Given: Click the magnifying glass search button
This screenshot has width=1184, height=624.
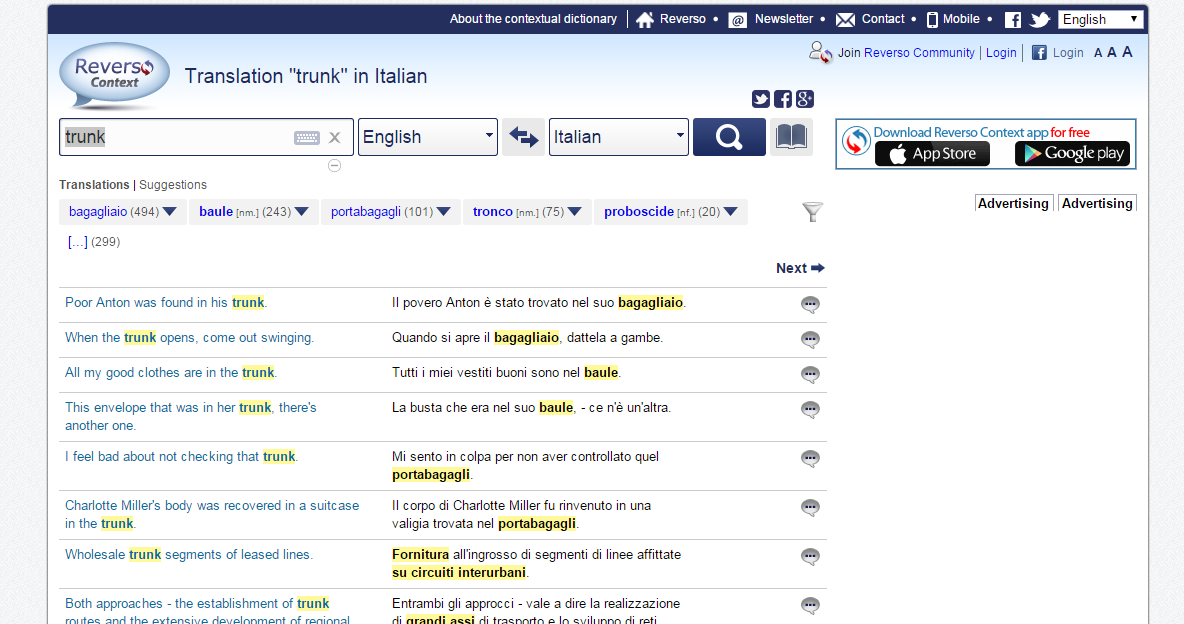Looking at the screenshot, I should pyautogui.click(x=729, y=137).
